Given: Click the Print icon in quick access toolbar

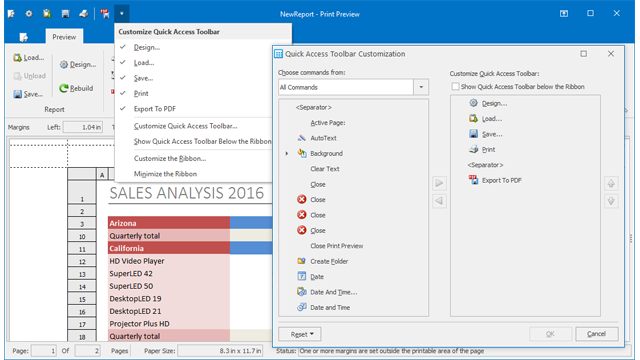Looking at the screenshot, I should click(84, 14).
